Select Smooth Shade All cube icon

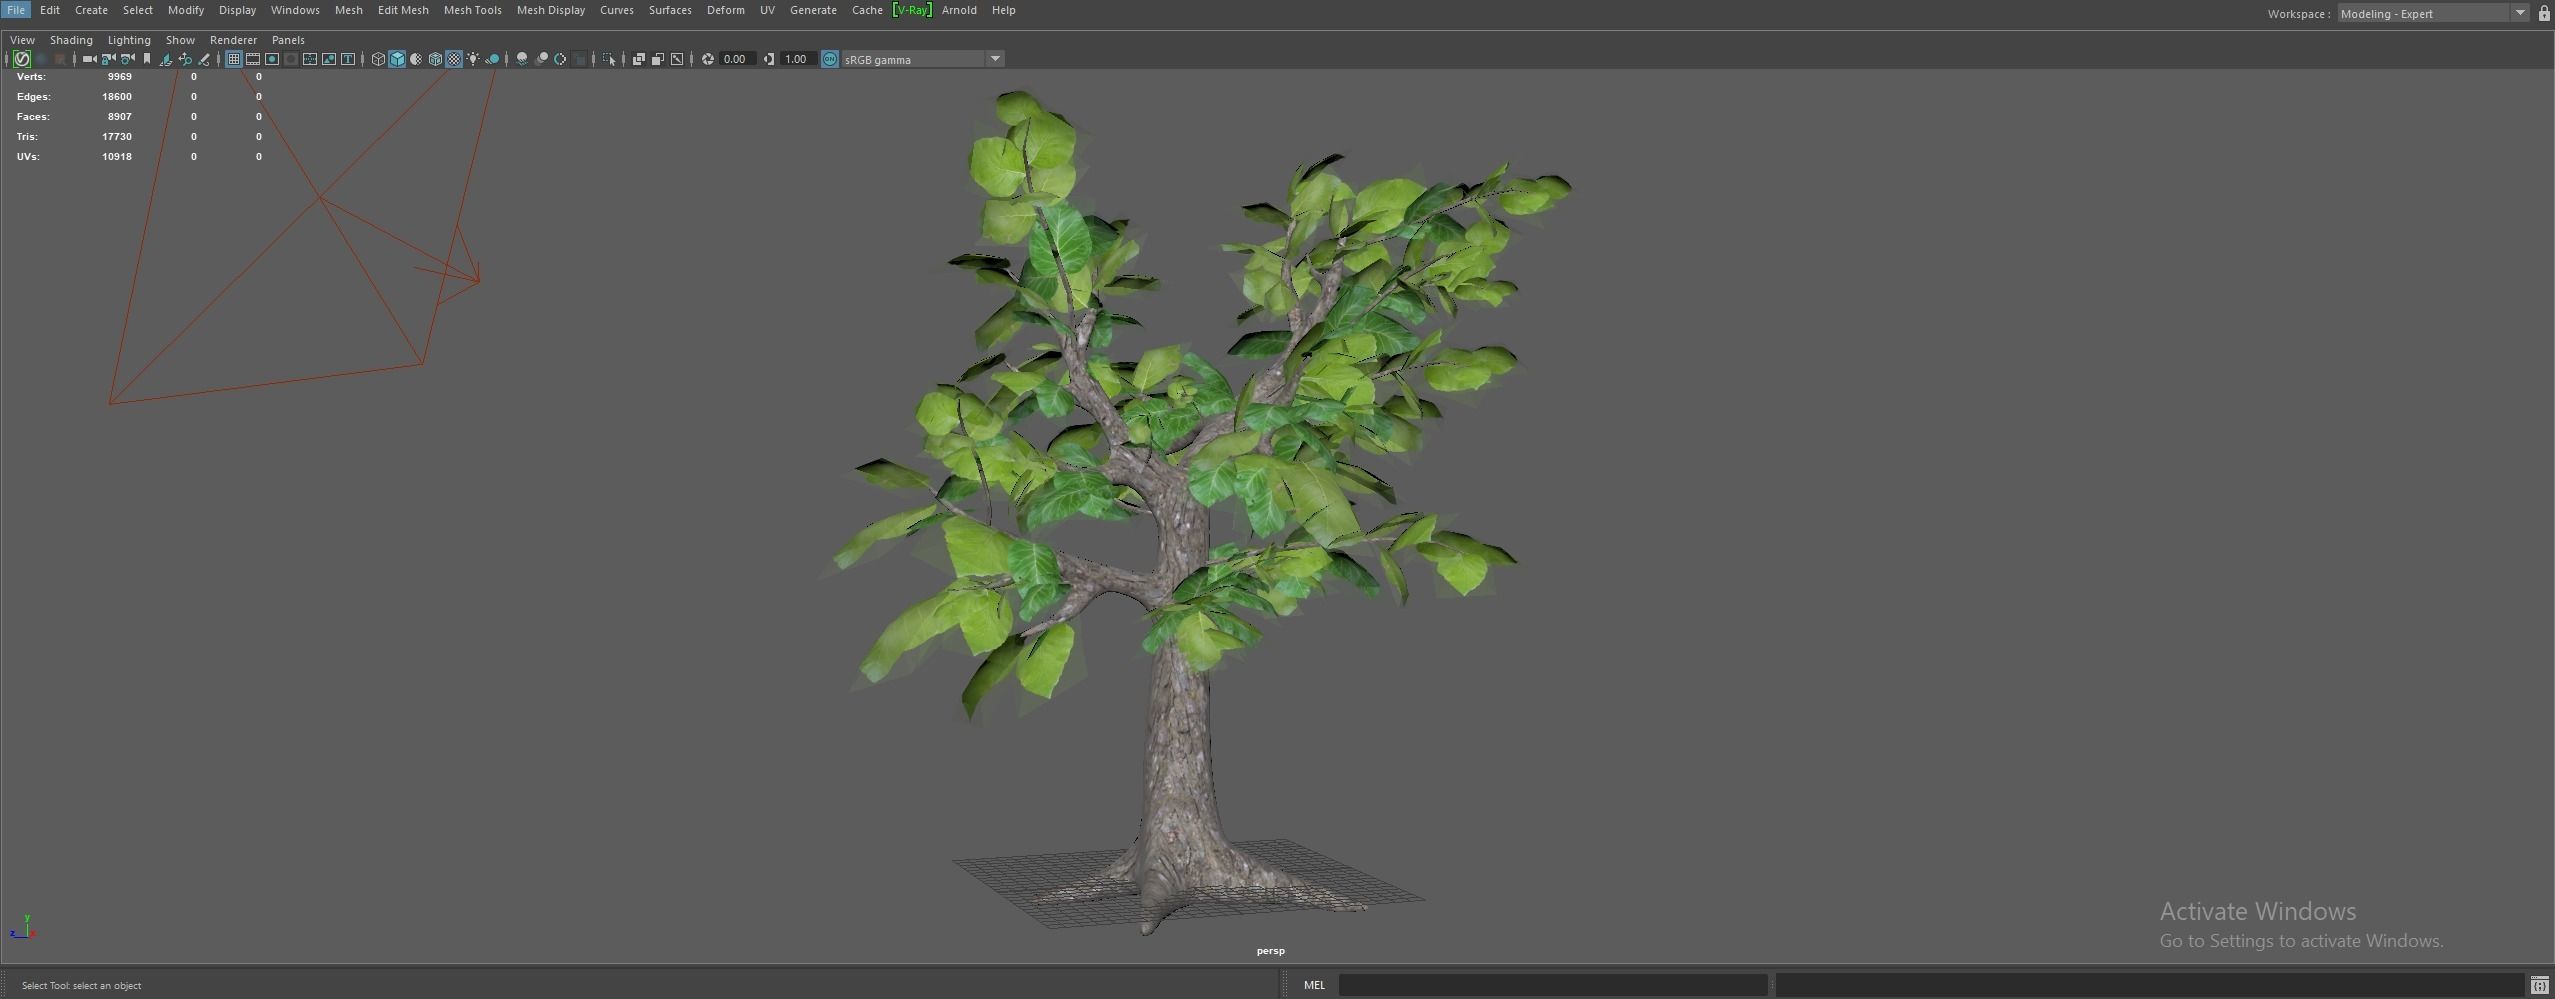click(x=397, y=59)
